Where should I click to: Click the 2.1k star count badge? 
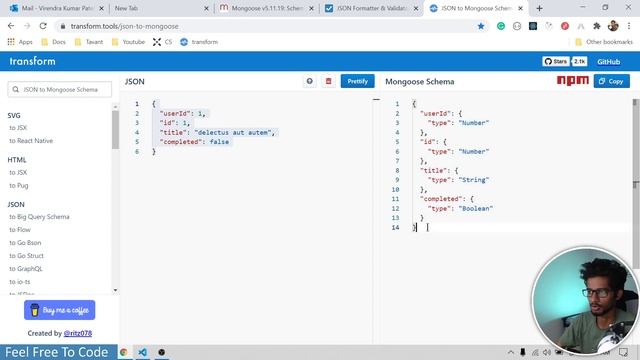tap(579, 62)
